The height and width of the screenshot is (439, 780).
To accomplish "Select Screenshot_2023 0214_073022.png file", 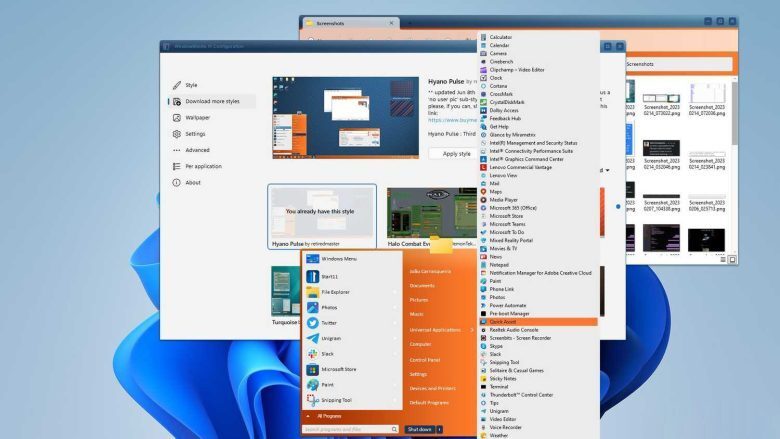I will [661, 104].
